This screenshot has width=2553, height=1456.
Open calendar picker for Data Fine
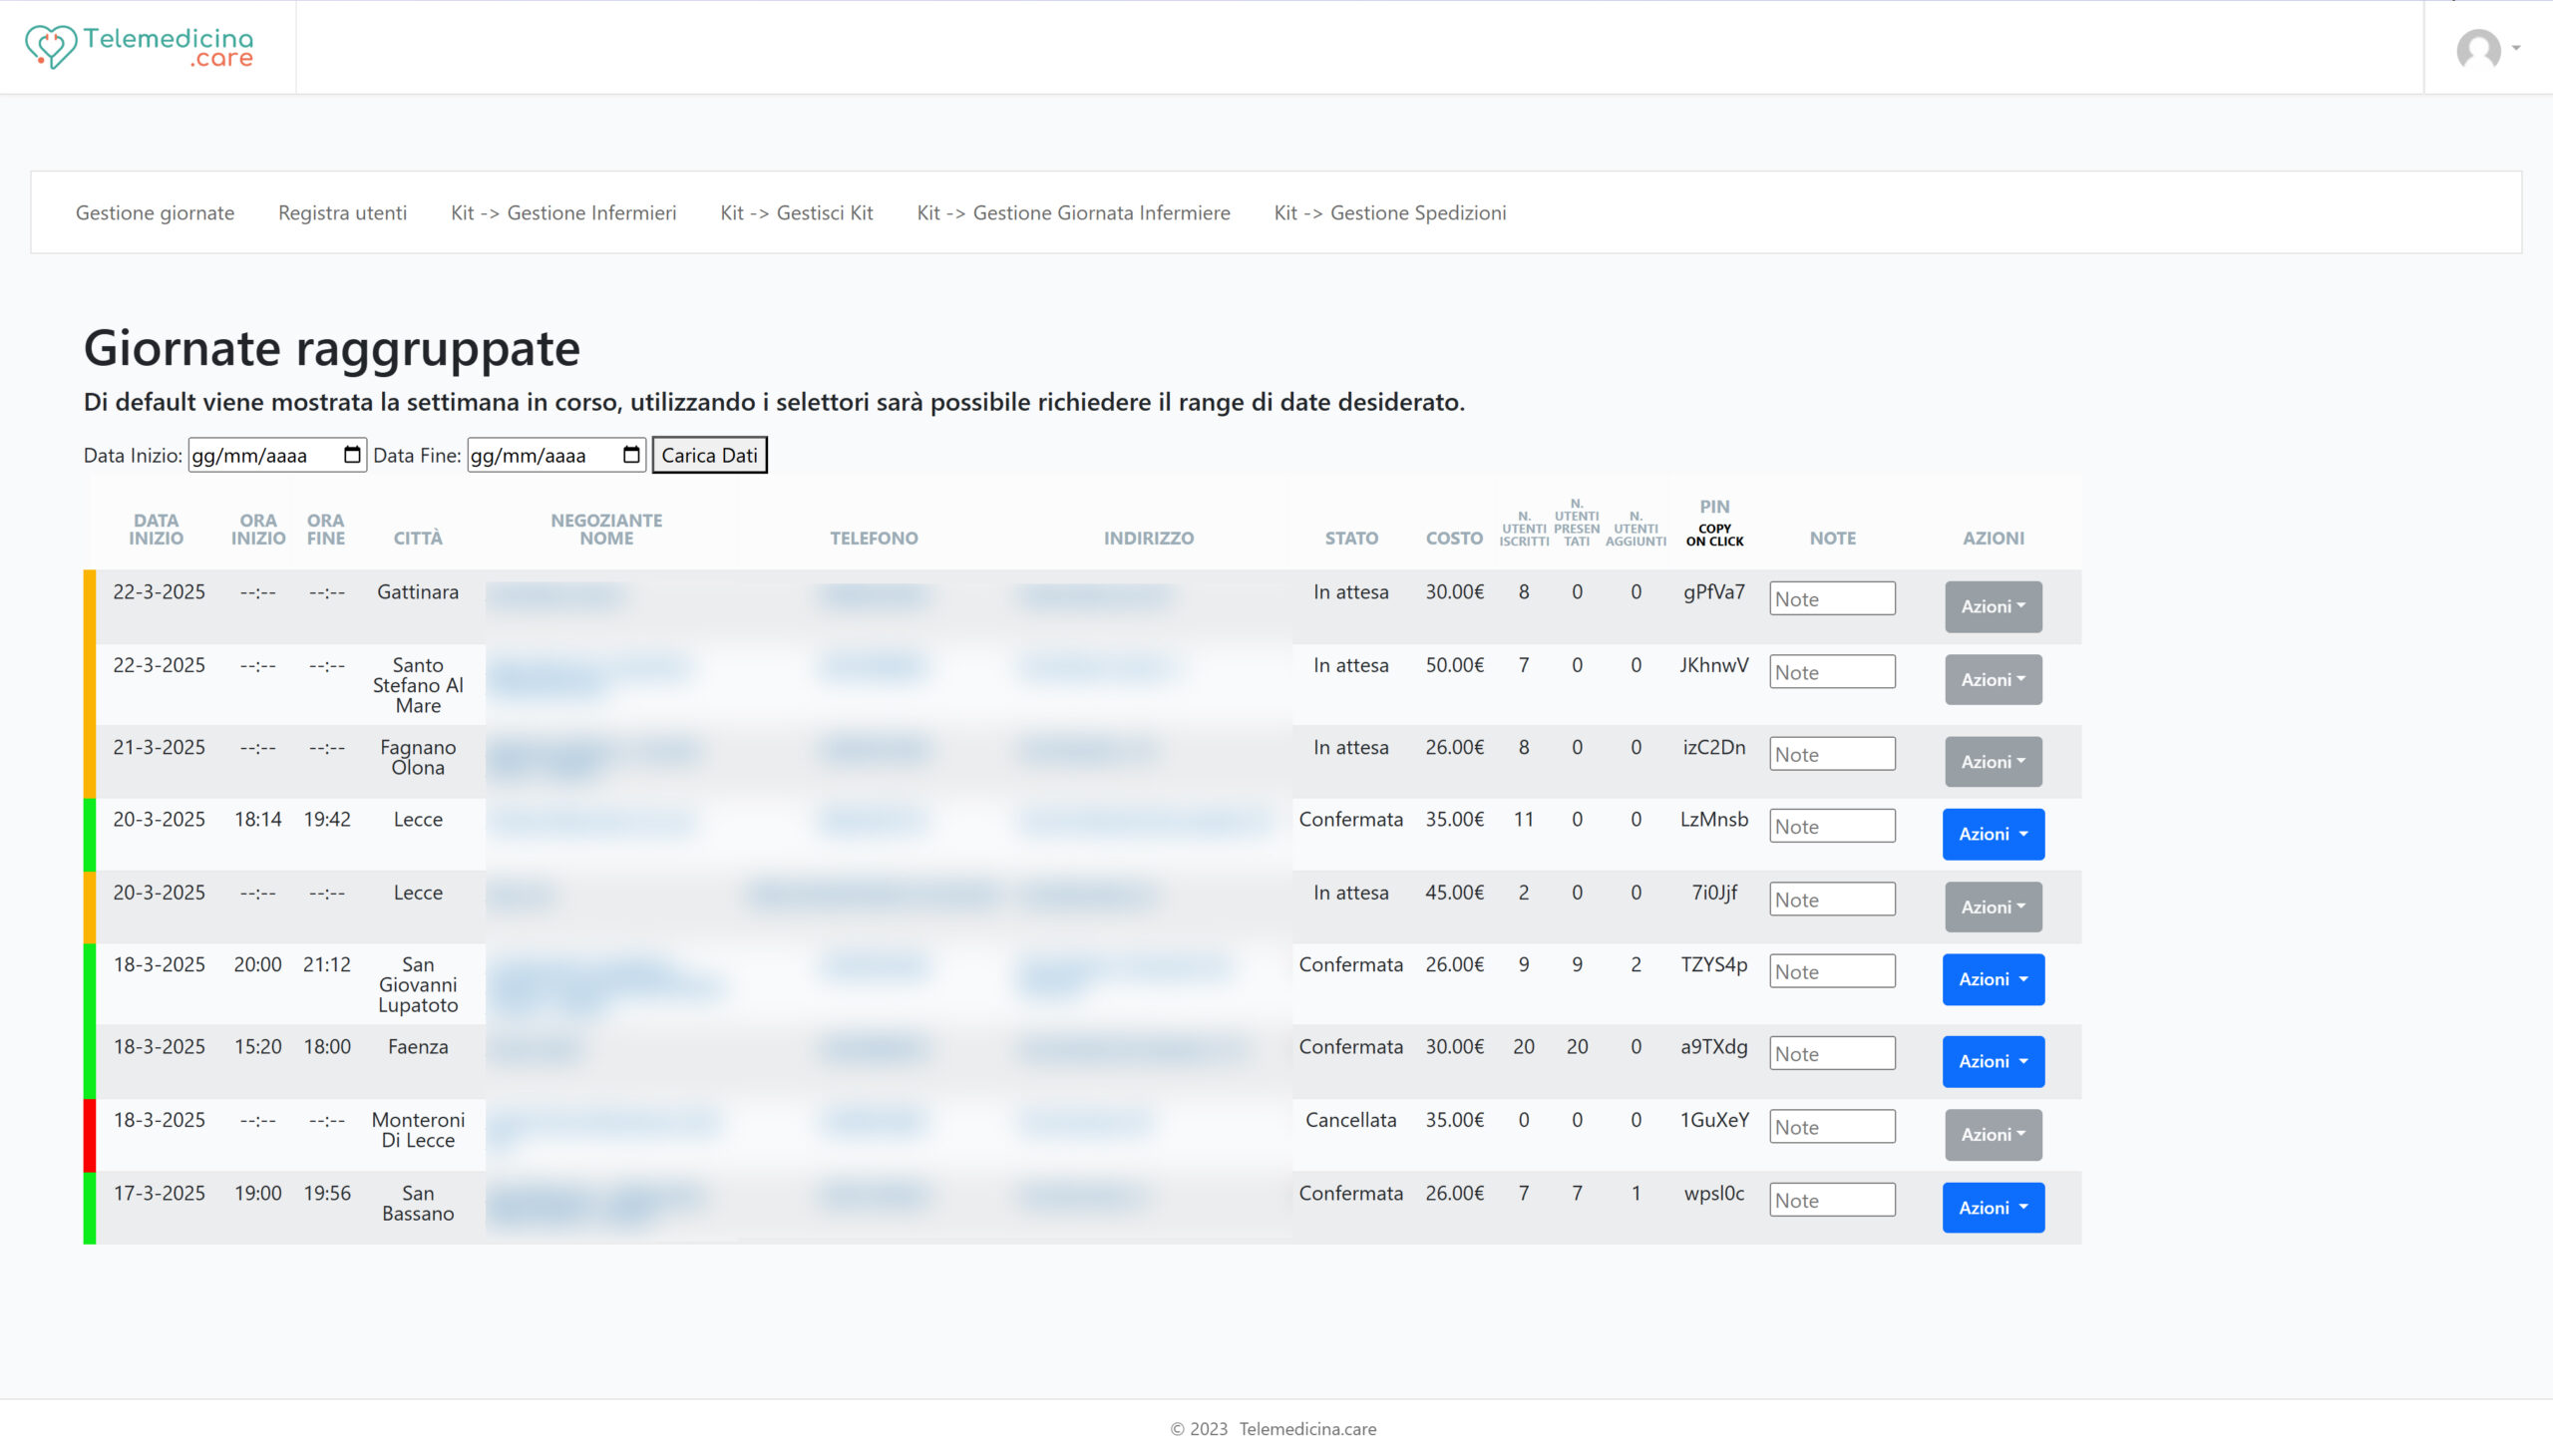coord(631,455)
